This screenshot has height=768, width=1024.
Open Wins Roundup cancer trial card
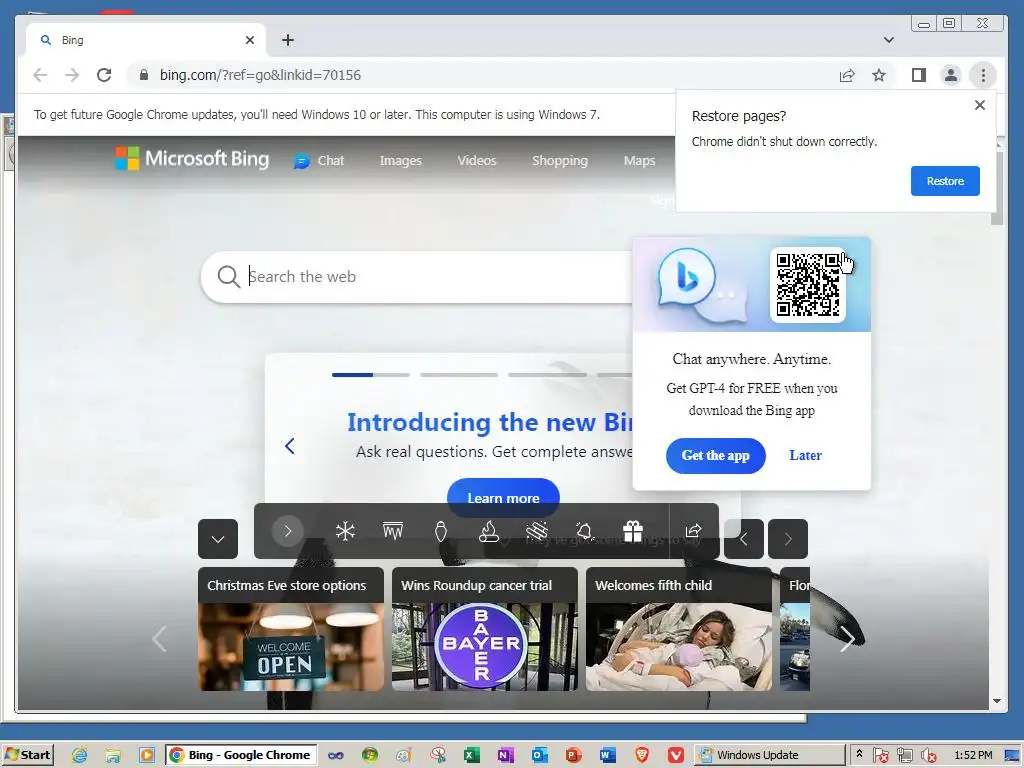click(x=485, y=628)
